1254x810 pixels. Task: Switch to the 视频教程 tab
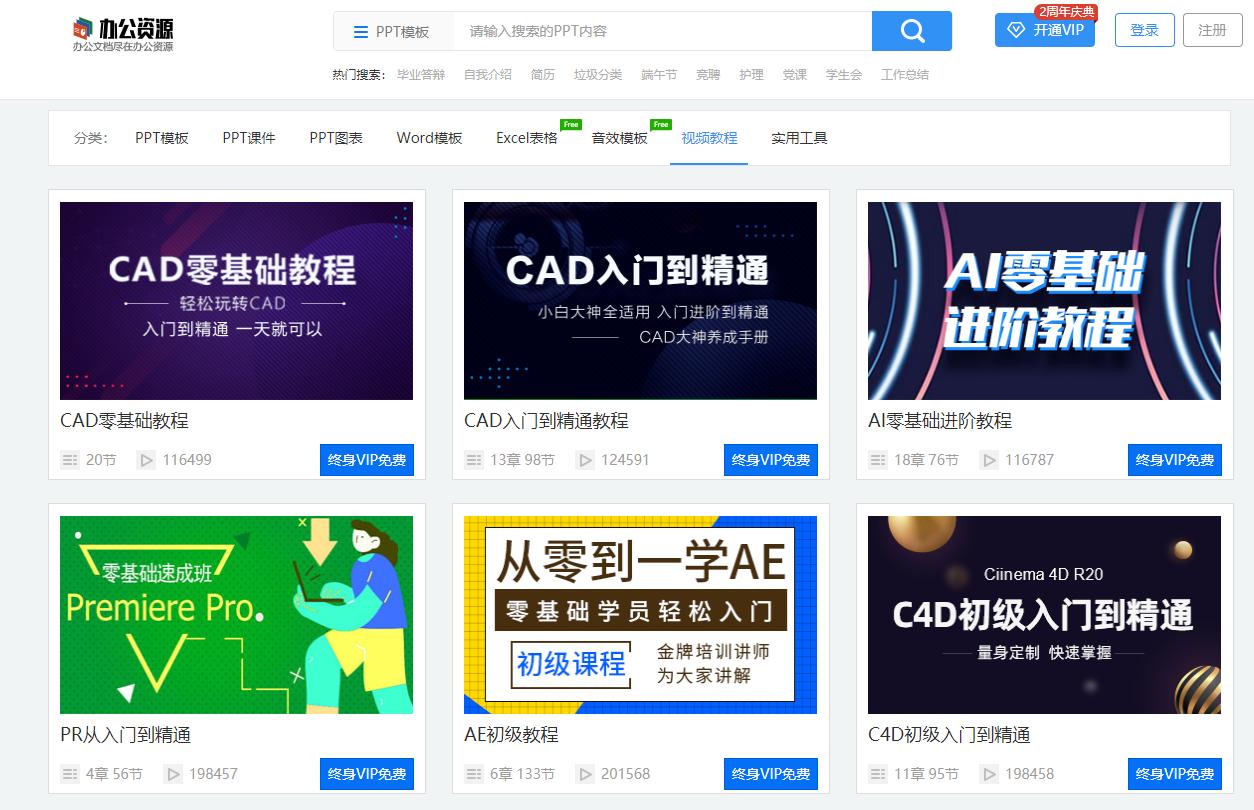709,139
